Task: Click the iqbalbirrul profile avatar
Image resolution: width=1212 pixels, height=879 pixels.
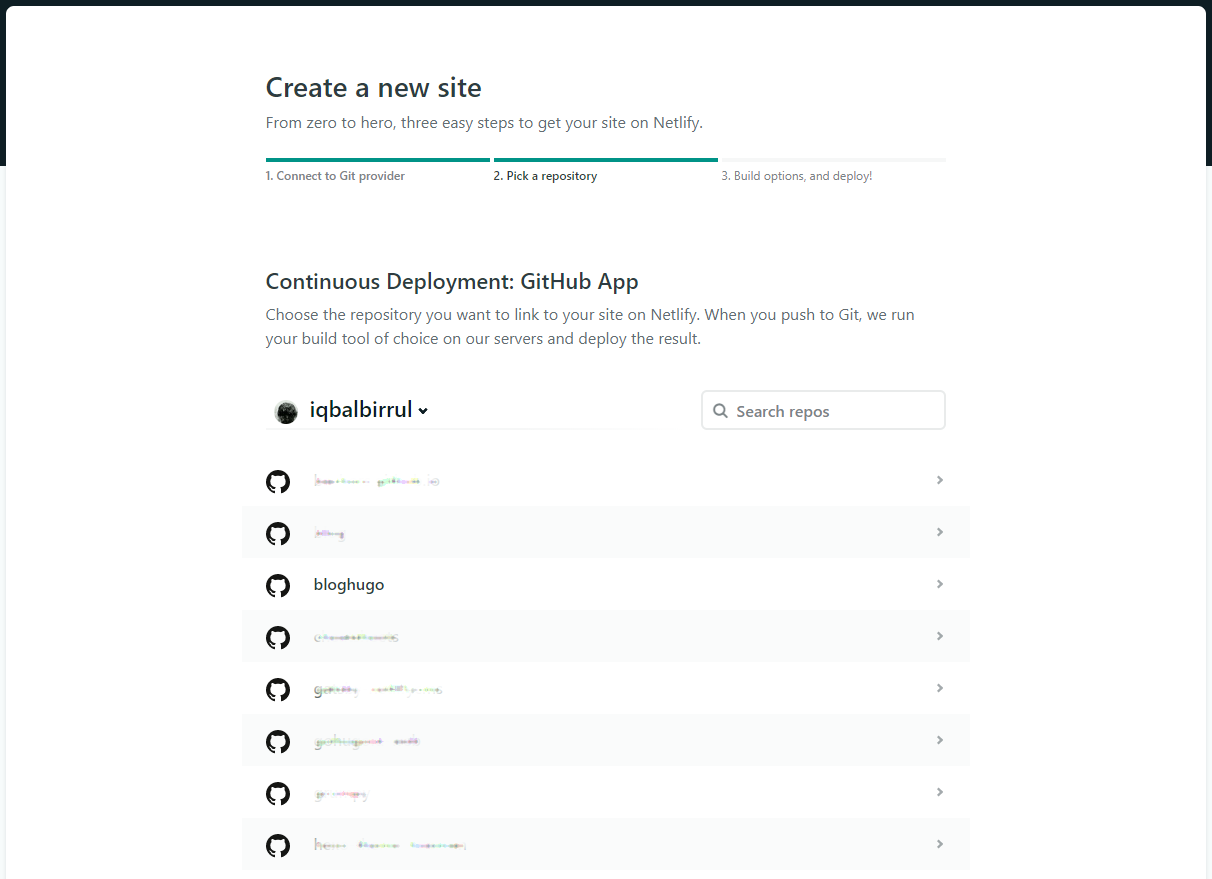Action: point(286,411)
